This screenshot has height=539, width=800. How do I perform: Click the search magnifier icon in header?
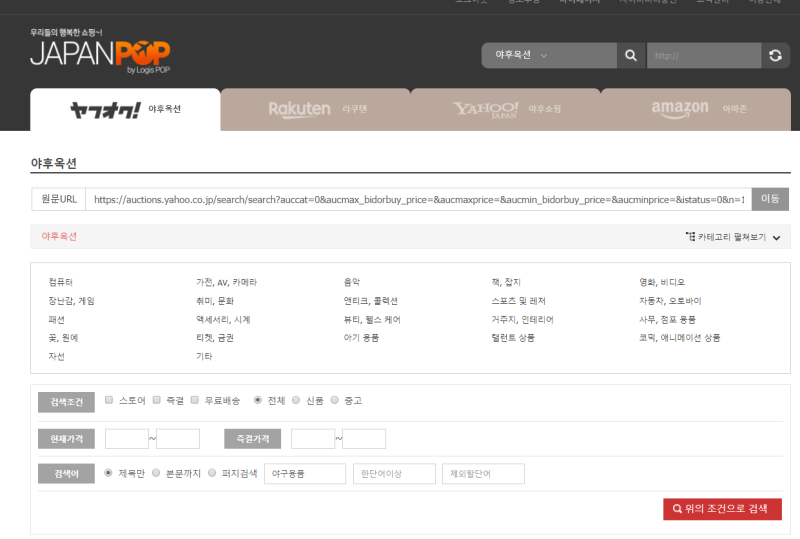click(x=631, y=56)
